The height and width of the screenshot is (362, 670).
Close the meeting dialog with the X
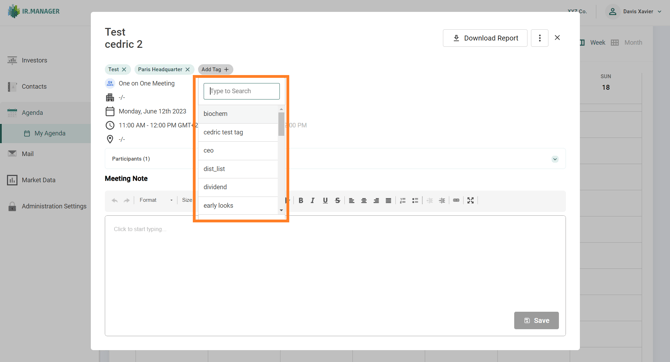coord(557,38)
